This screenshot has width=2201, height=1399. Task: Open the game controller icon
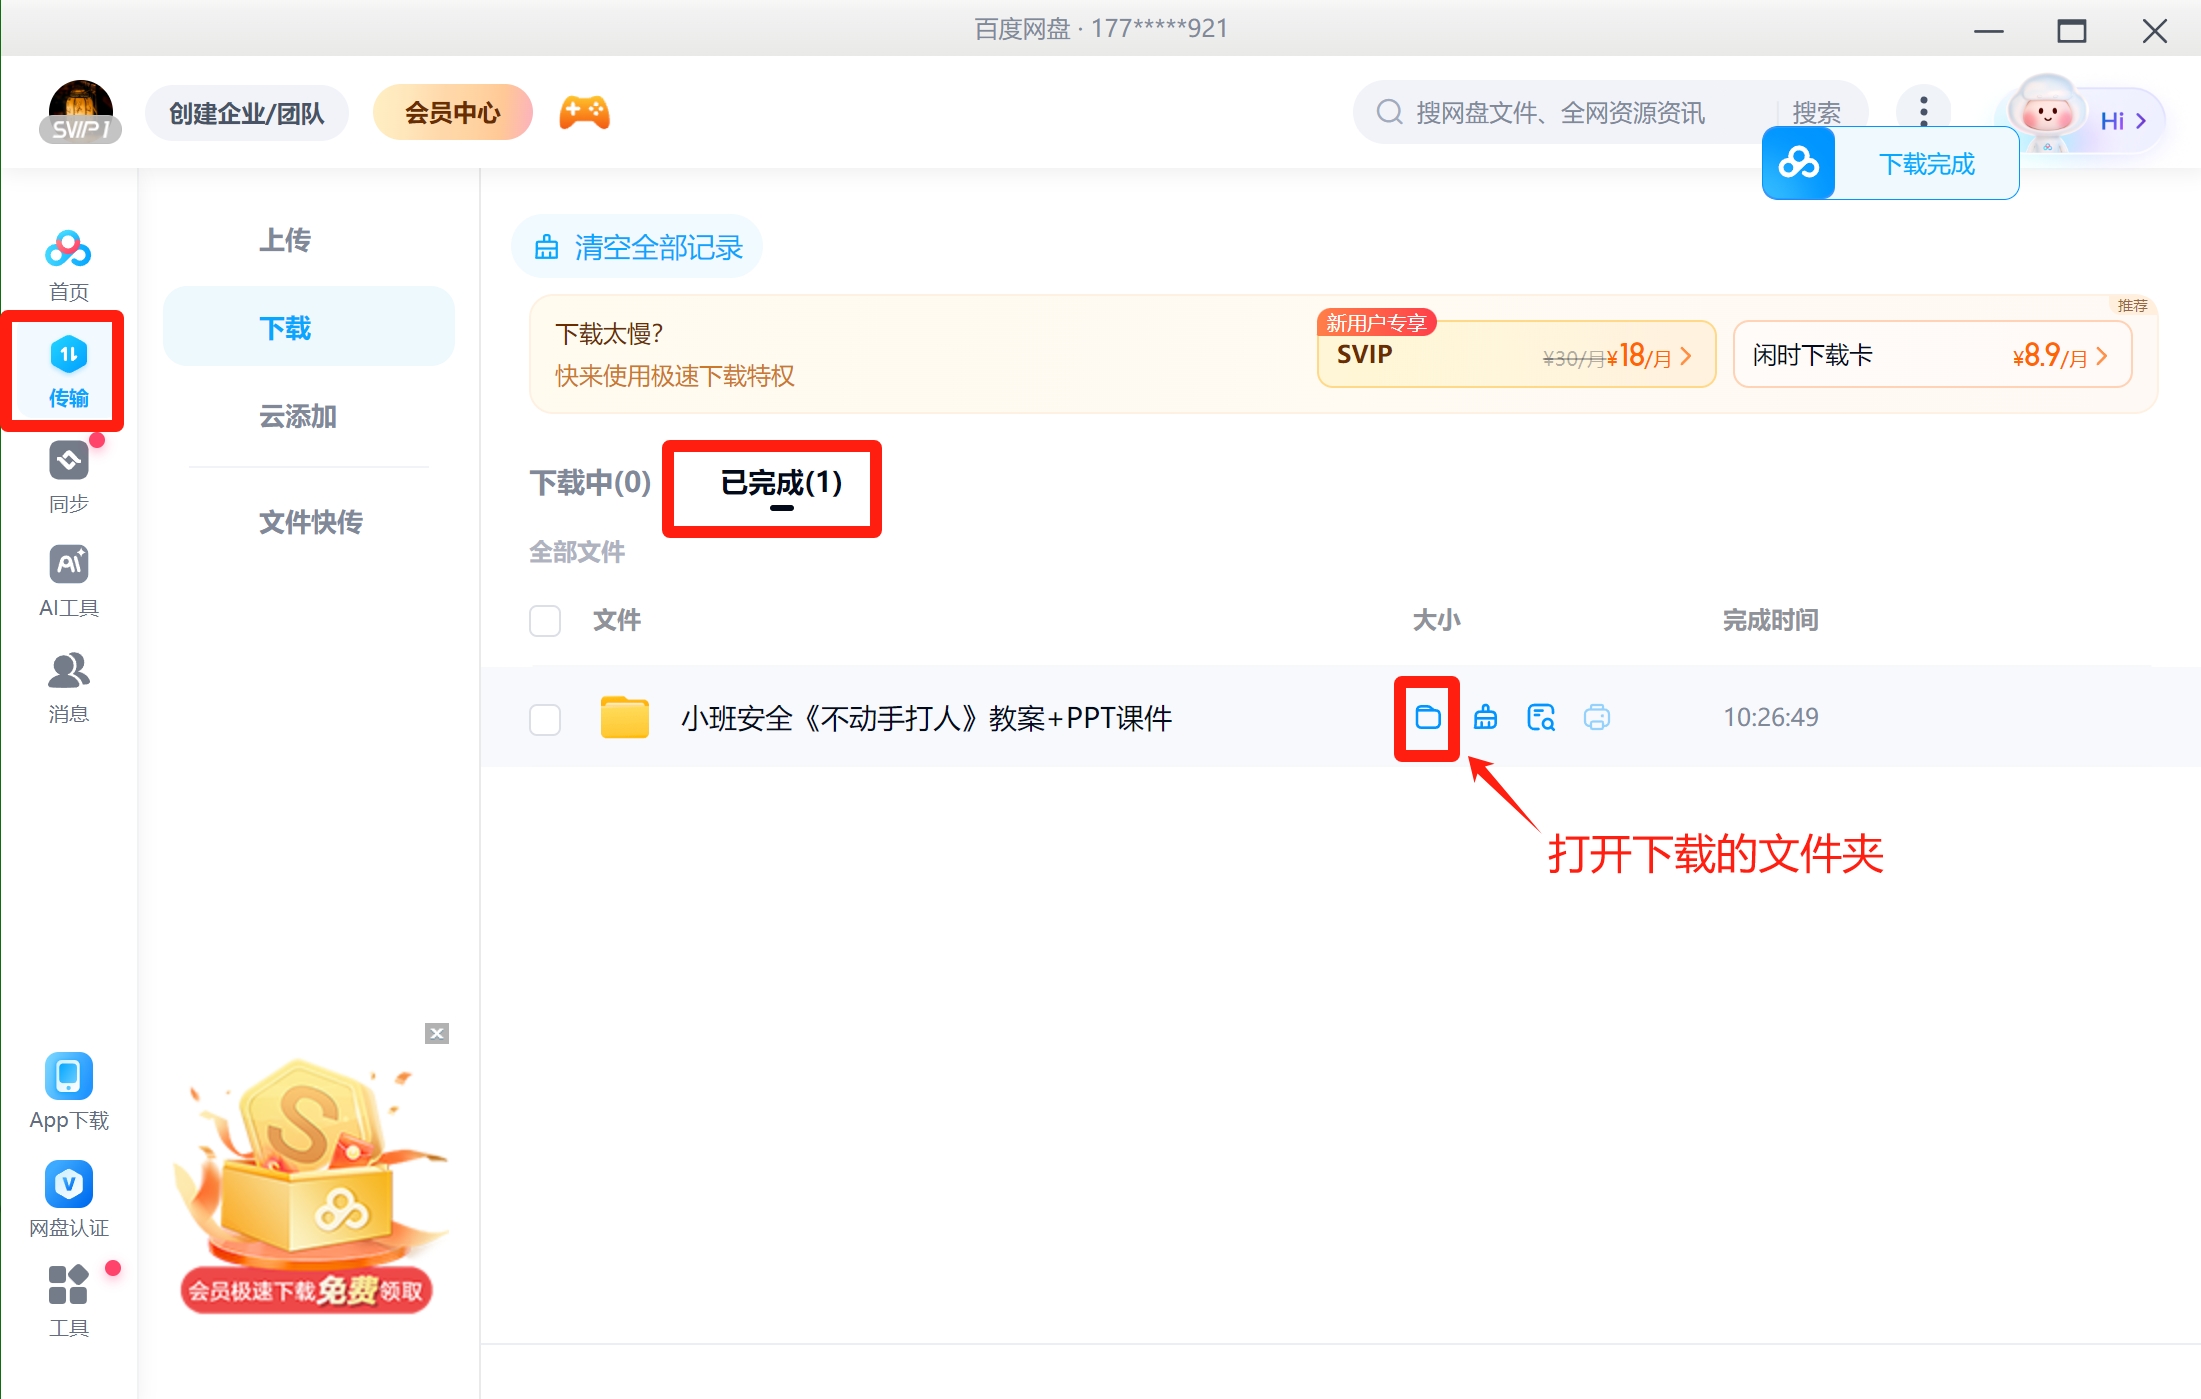(x=584, y=112)
